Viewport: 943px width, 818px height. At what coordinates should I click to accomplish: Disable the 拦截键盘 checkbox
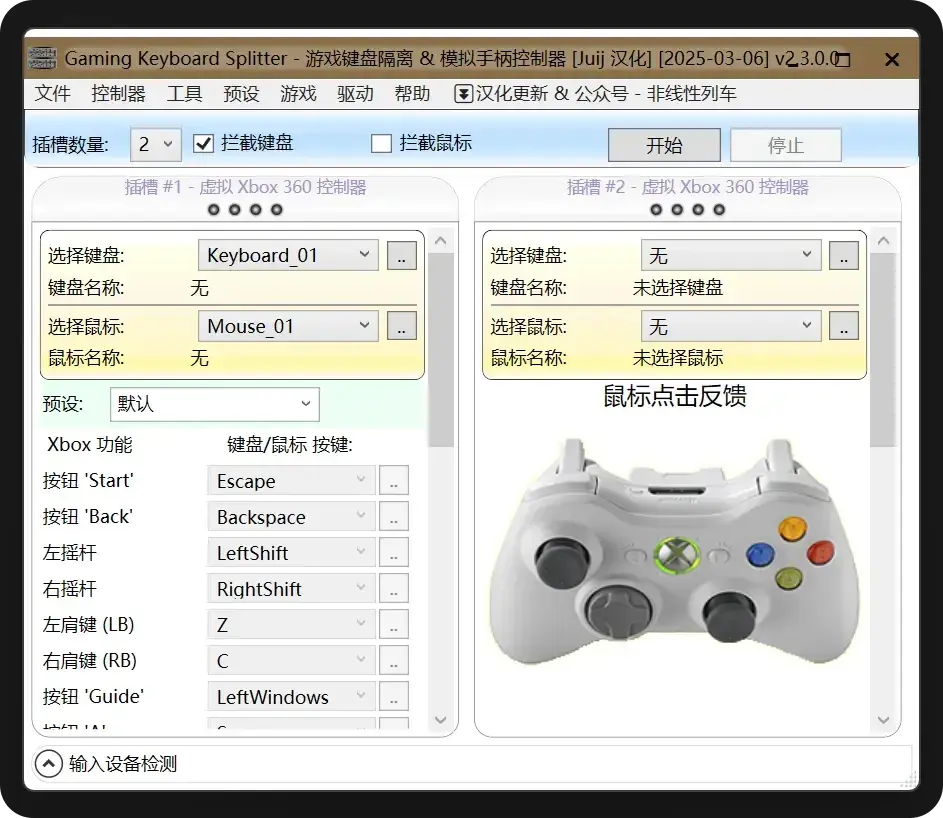coord(204,144)
